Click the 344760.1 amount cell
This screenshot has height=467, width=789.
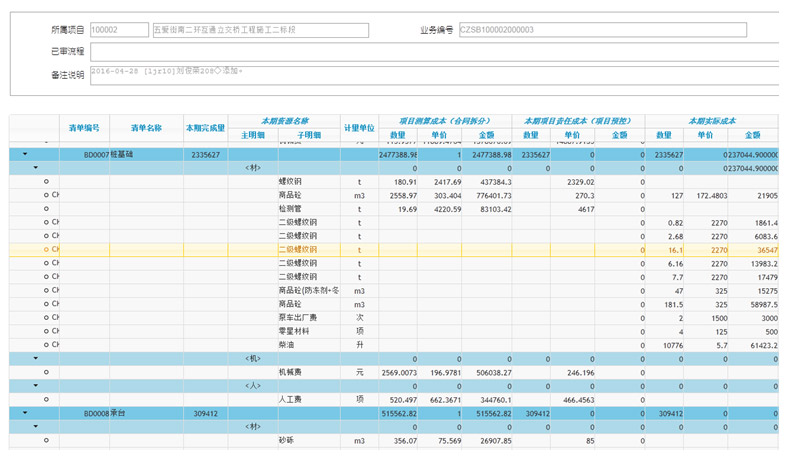487,400
